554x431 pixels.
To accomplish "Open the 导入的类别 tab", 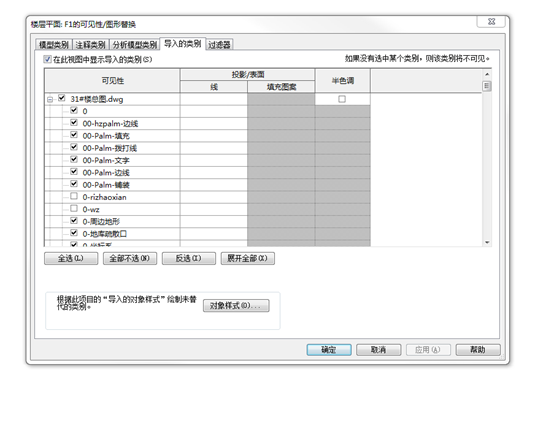I will (x=182, y=44).
